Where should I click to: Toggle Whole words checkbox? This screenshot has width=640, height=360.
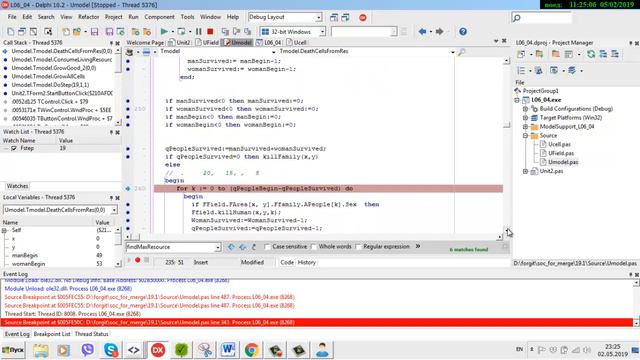click(313, 247)
